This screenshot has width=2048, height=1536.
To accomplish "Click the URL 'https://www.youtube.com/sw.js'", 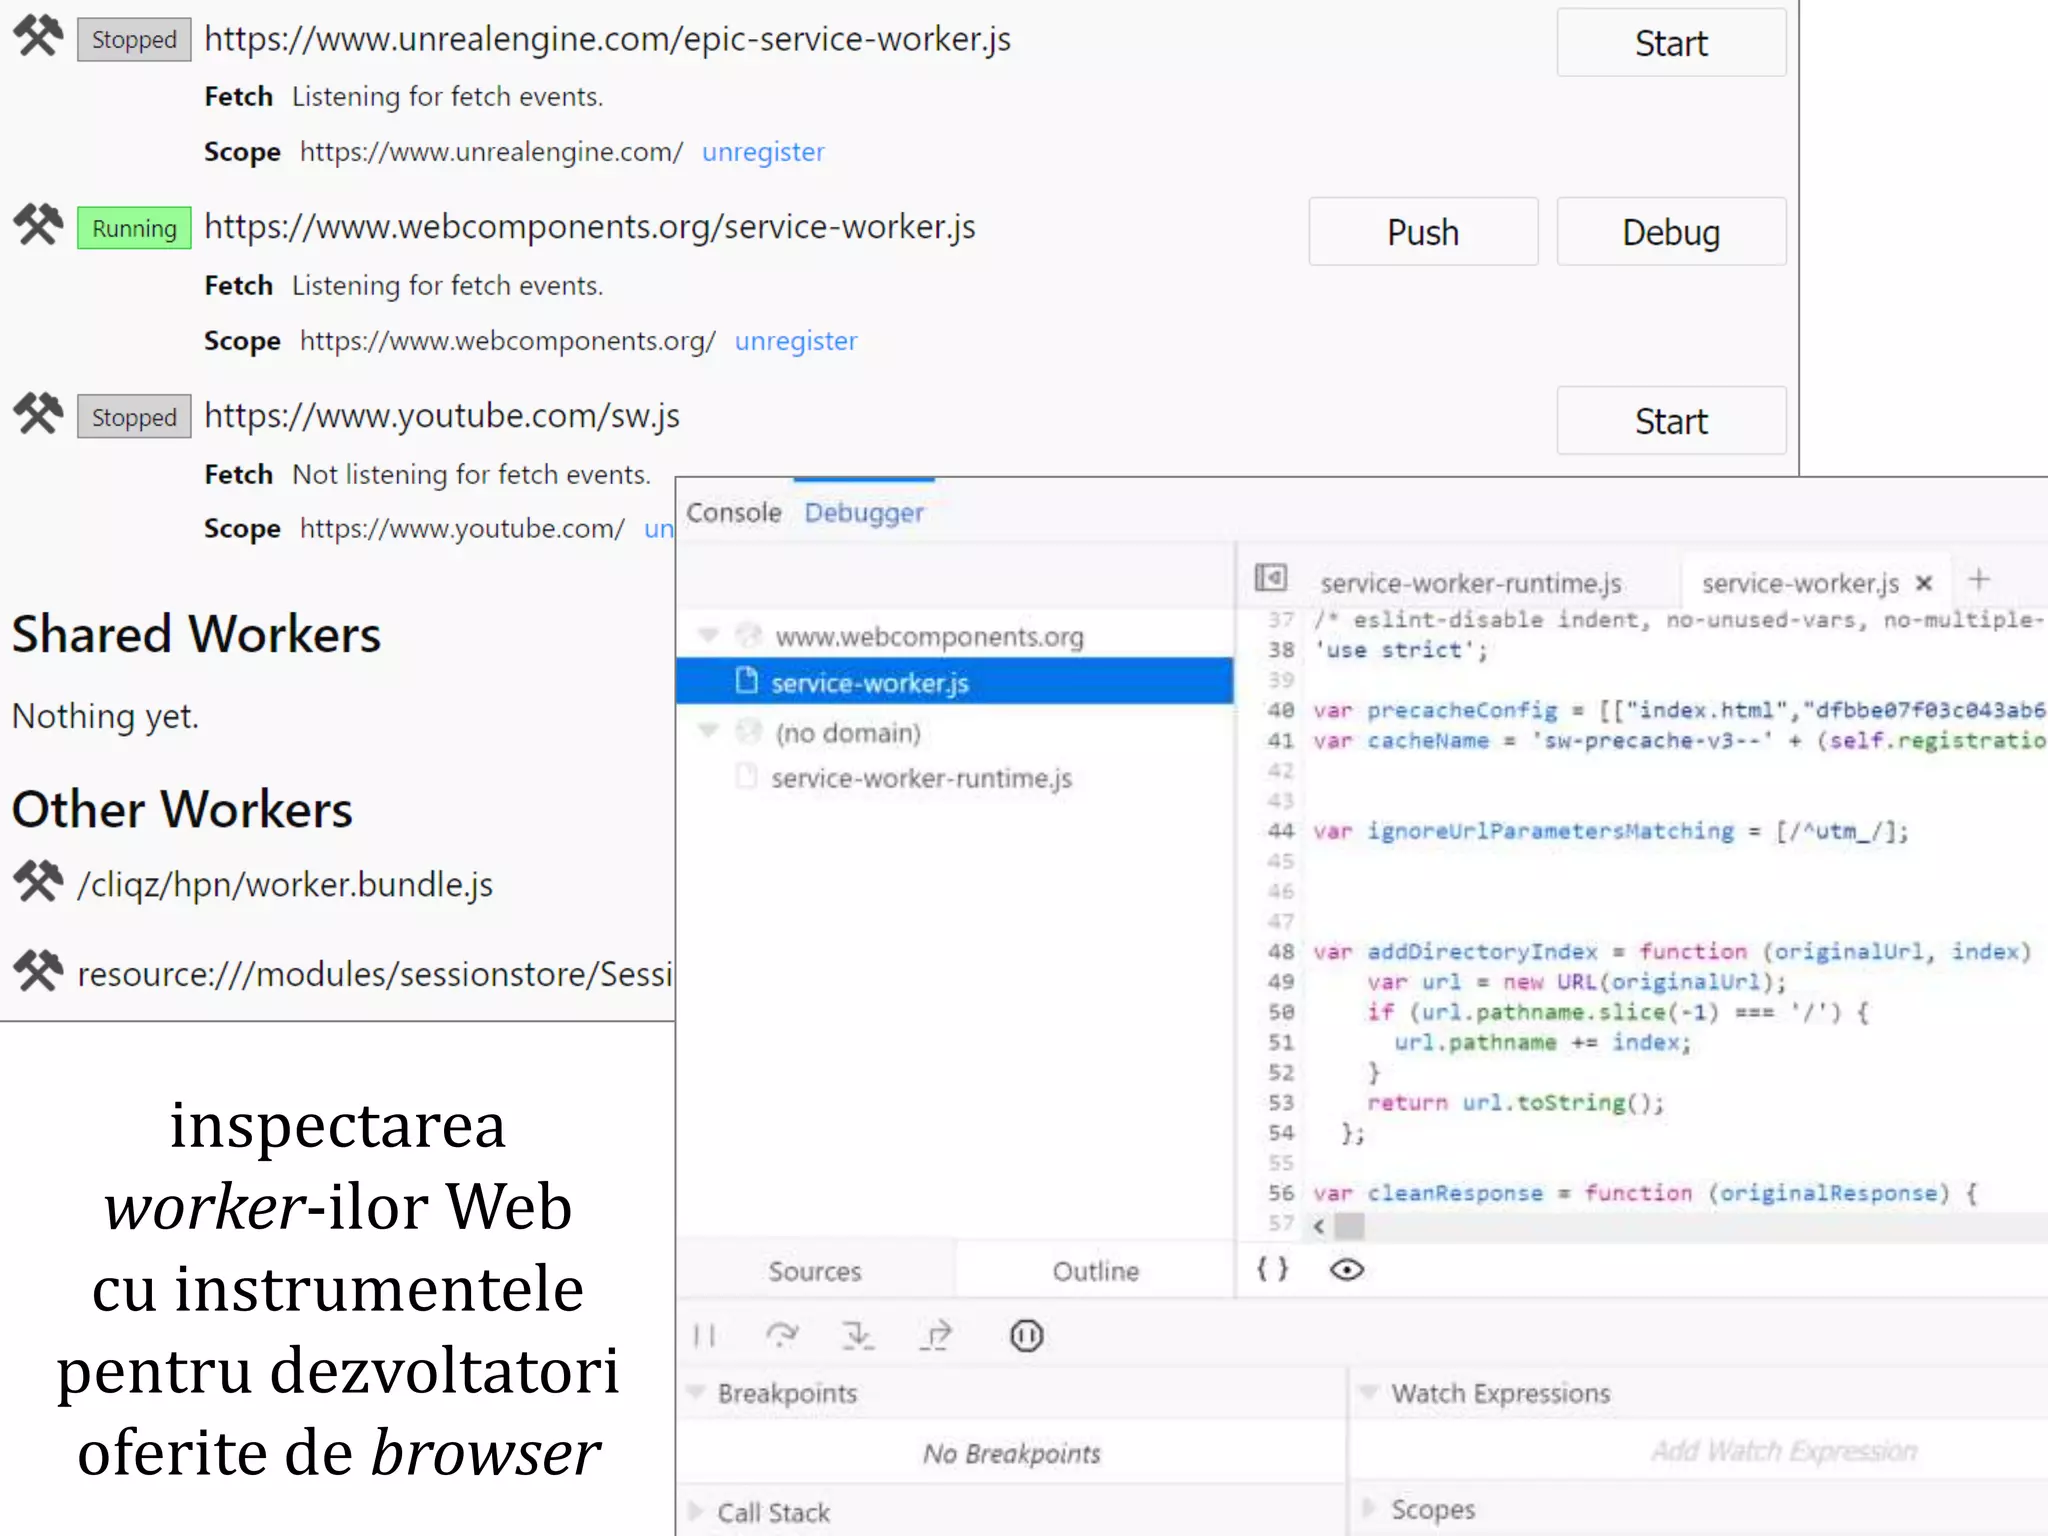I will (x=442, y=415).
